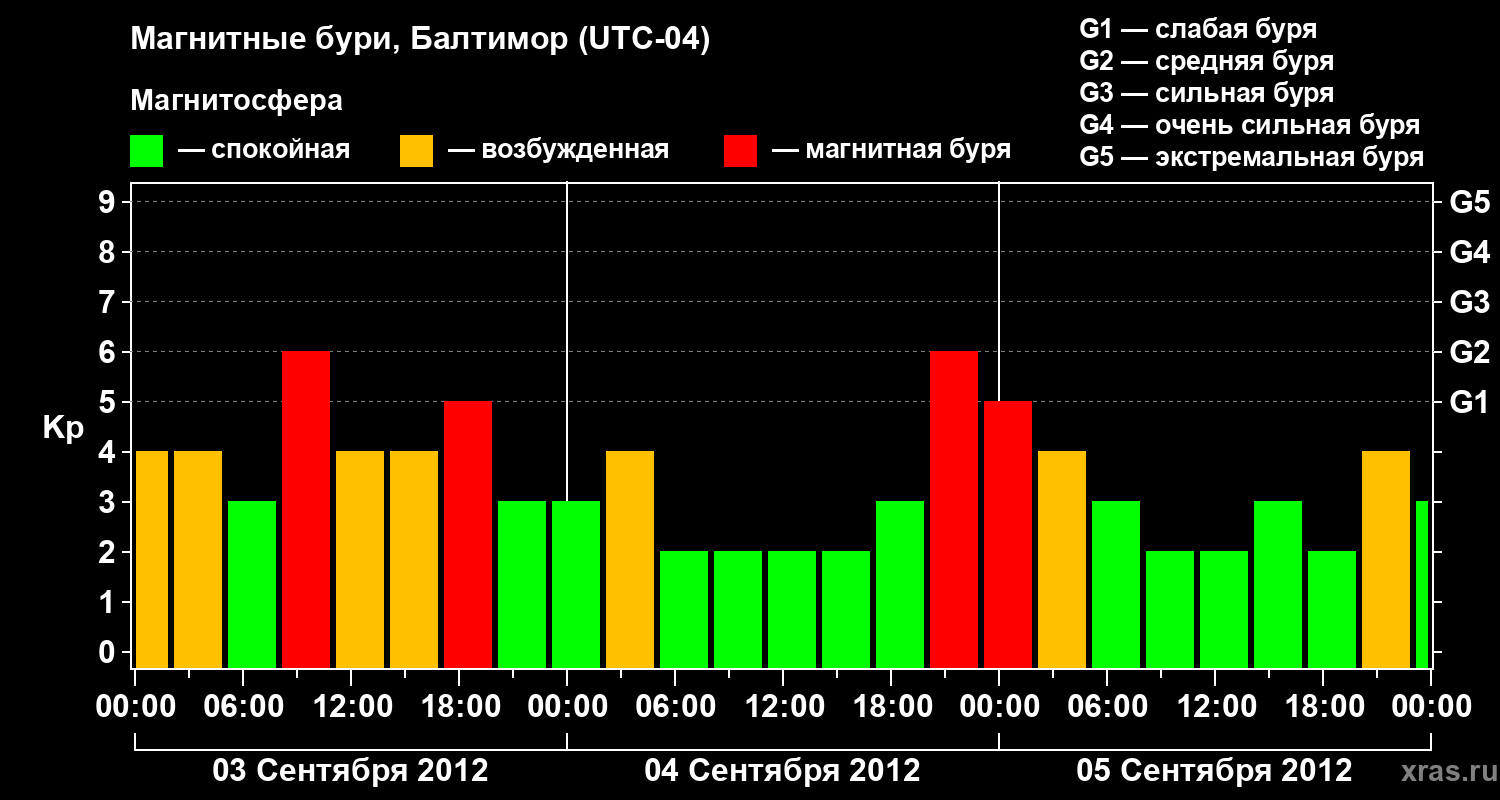The image size is (1500, 800).
Task: Click the '05 Сентября 2012' date label
Action: 1214,770
